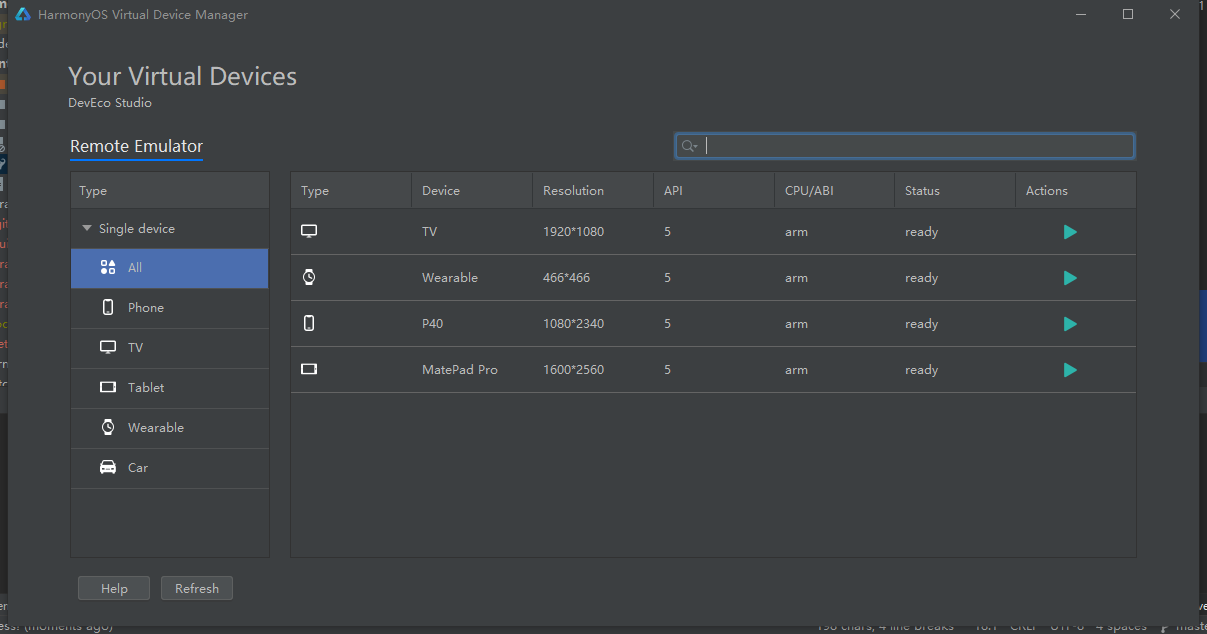Switch to Remote Emulator tab

(x=136, y=146)
